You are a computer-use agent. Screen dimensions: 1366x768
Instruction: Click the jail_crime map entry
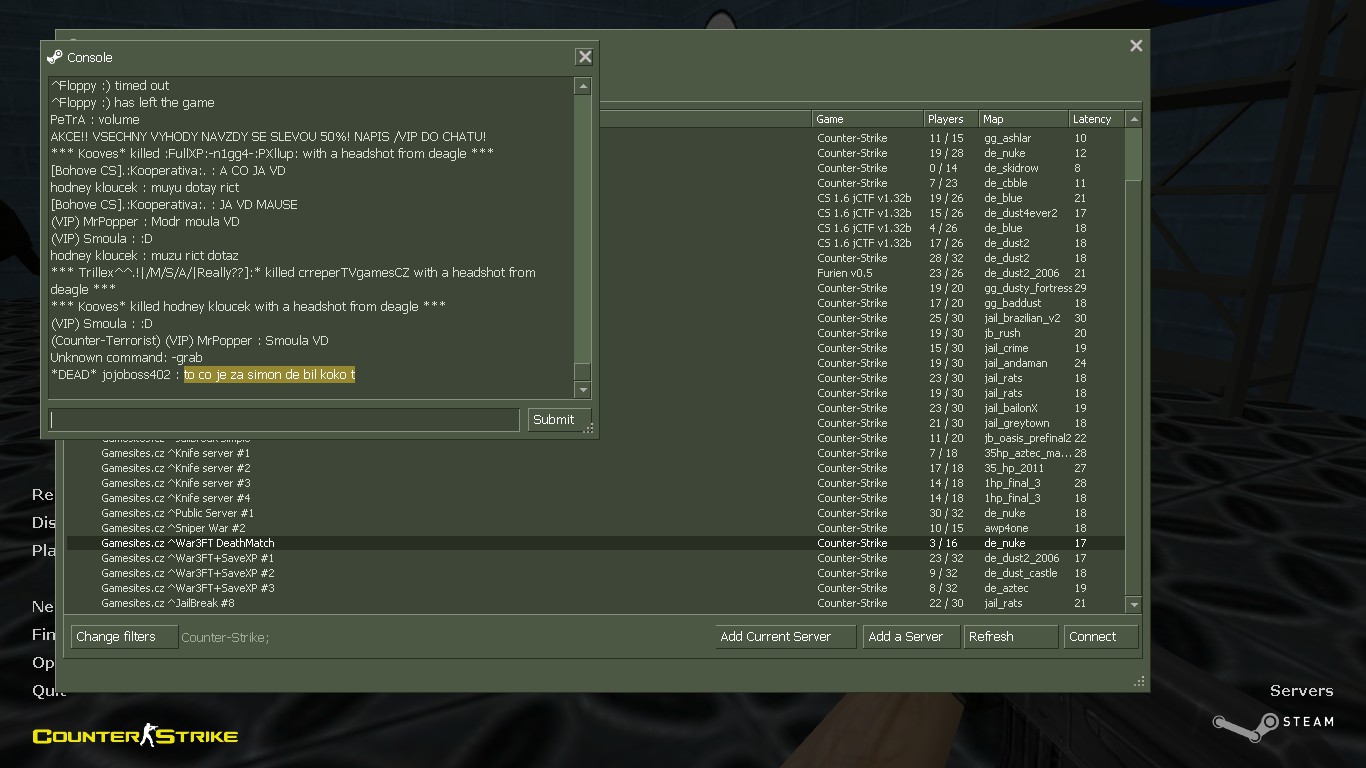click(1006, 348)
